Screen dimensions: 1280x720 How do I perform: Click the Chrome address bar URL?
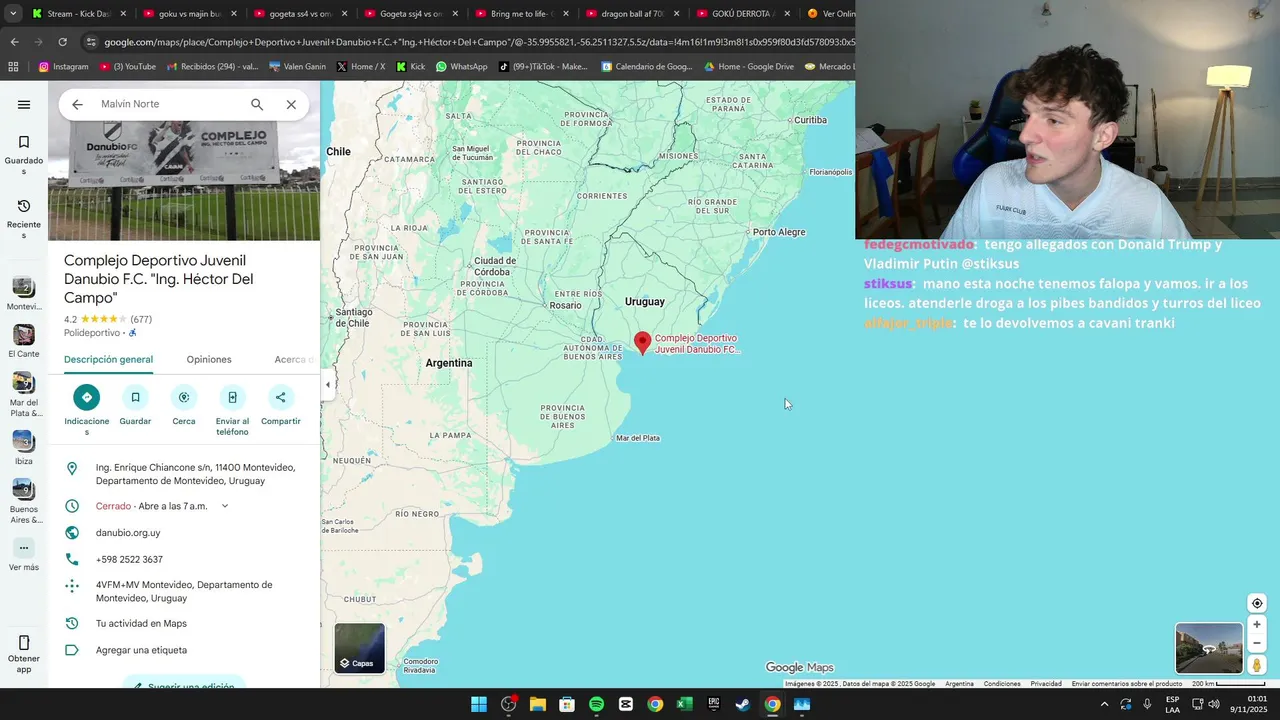click(x=478, y=42)
